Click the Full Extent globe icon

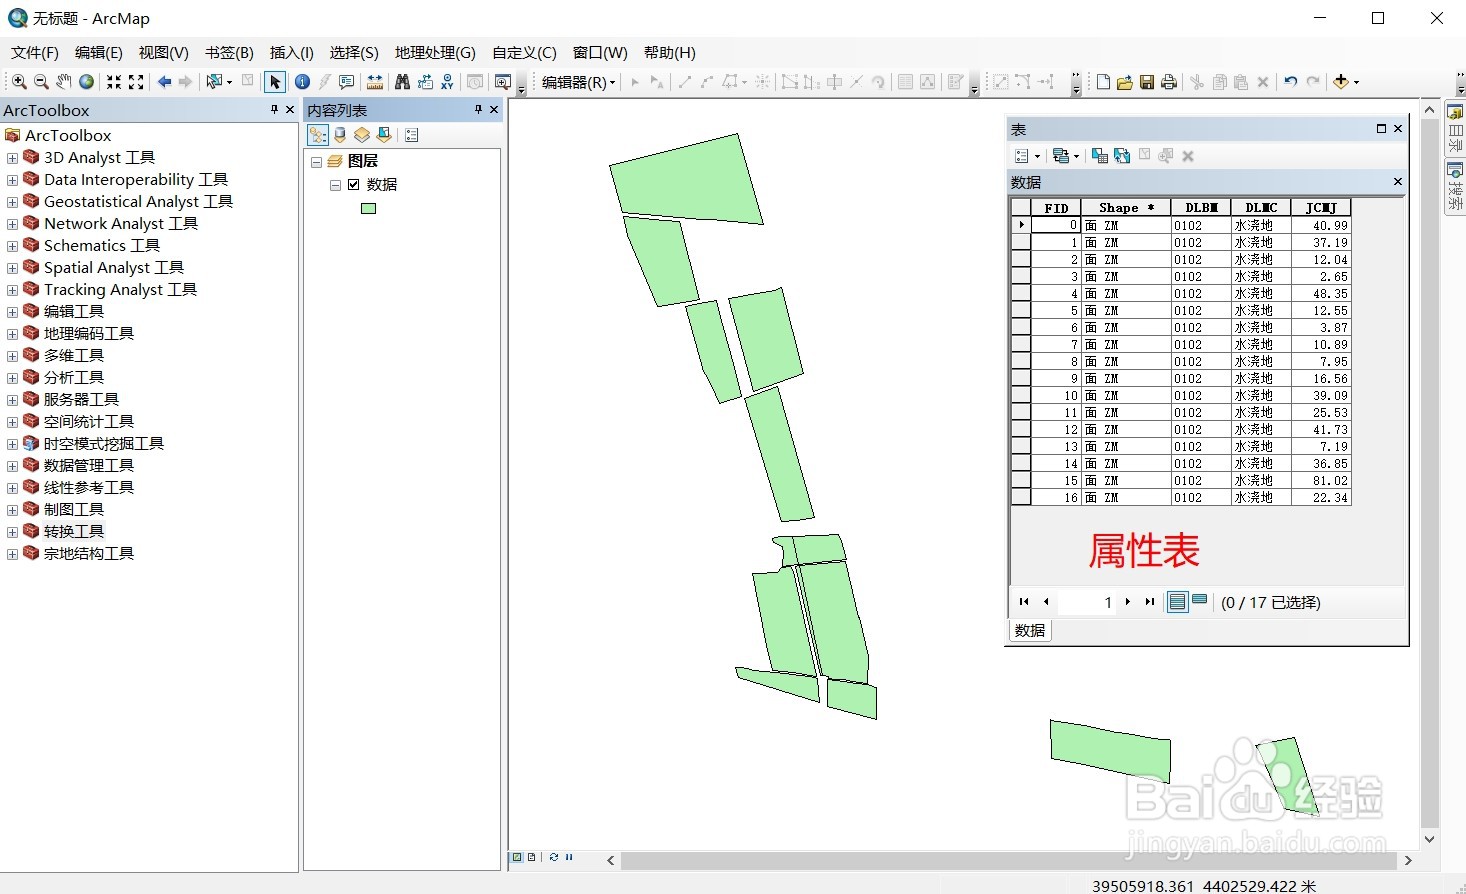coord(86,81)
